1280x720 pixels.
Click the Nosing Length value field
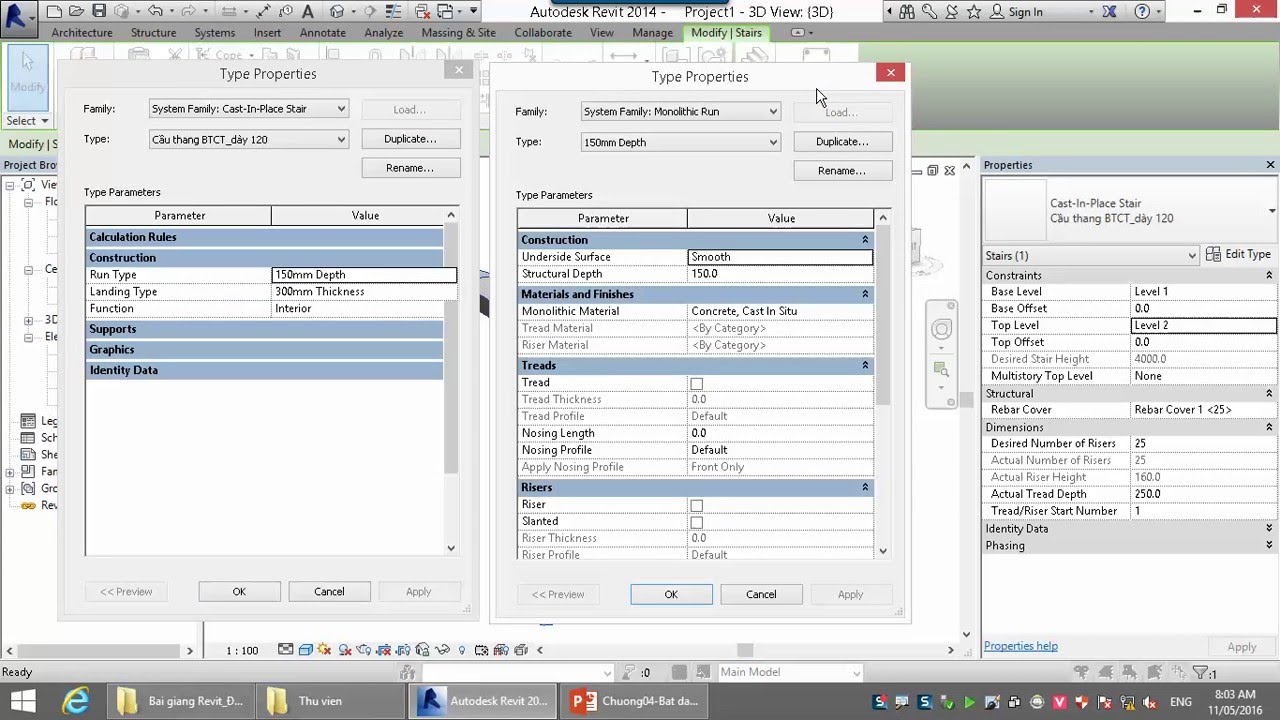[780, 433]
